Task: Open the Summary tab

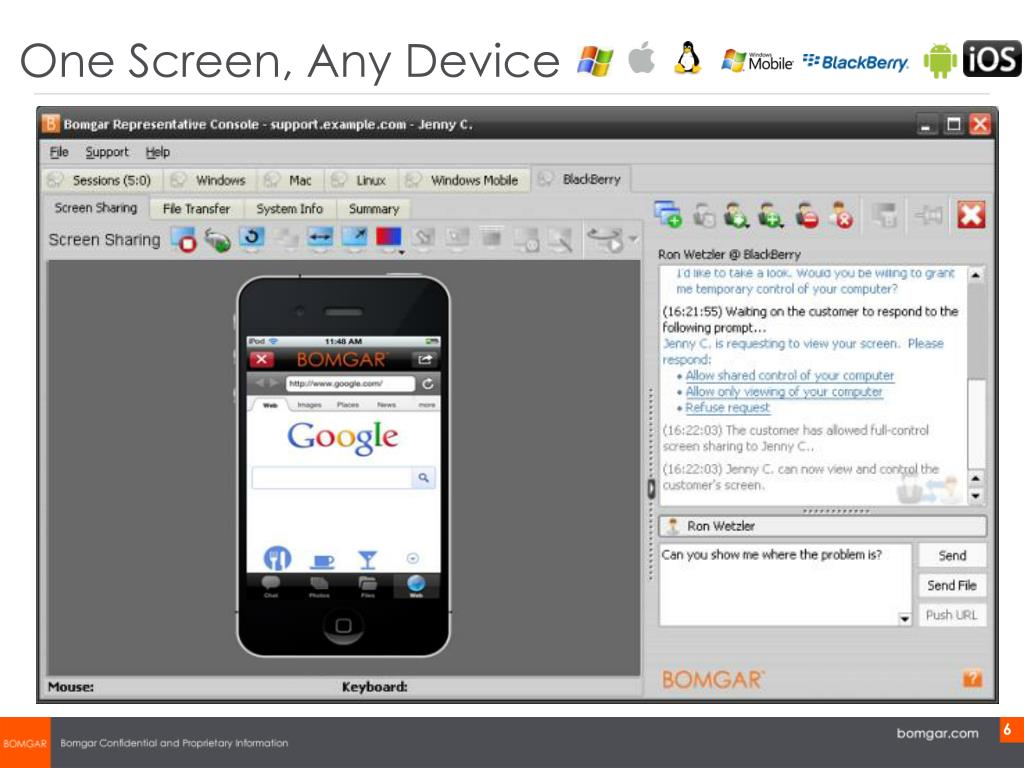Action: [x=374, y=209]
